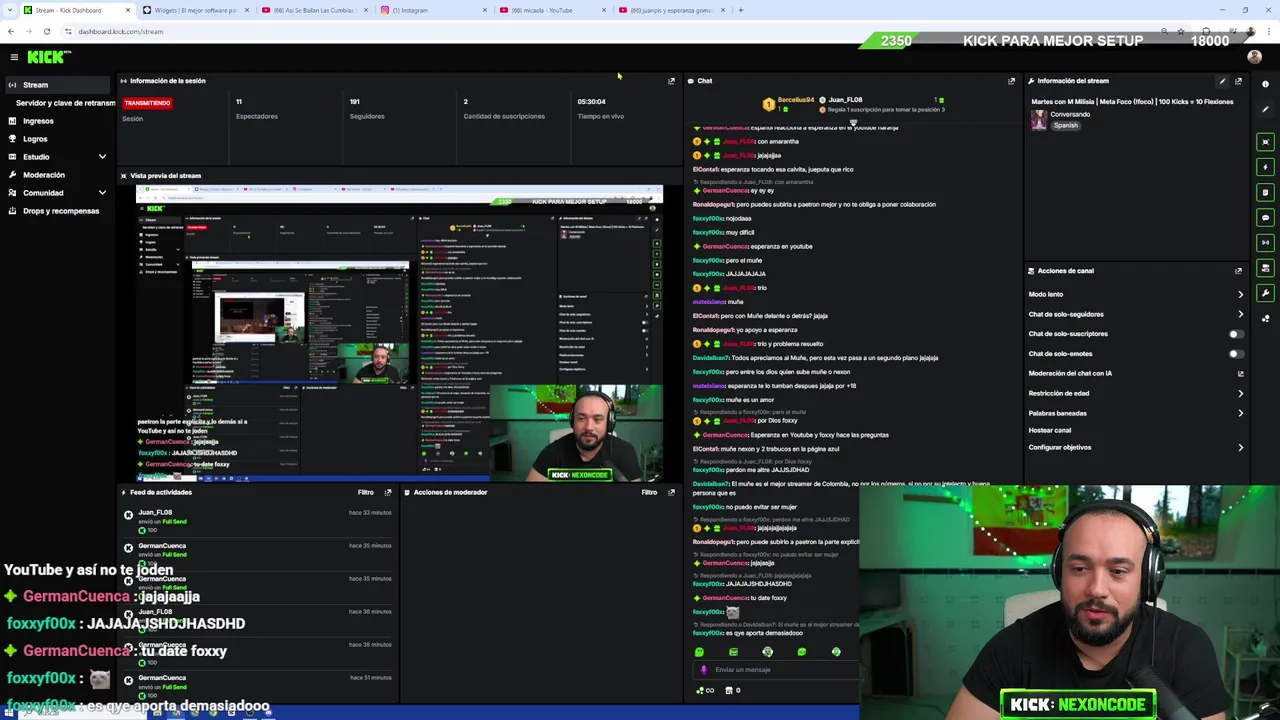The image size is (1280, 720).
Task: Toggle lightning activity feed icon in right toolbar
Action: 1266,167
